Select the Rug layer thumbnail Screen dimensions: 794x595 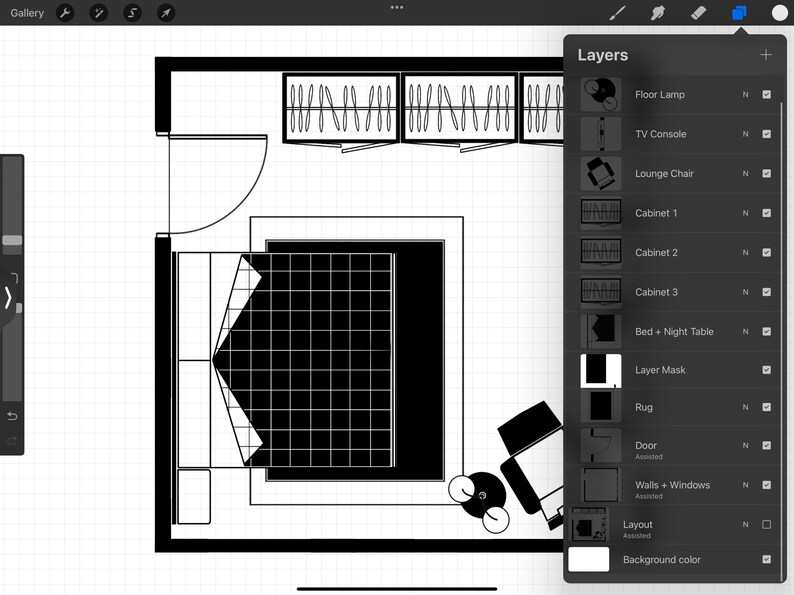pos(601,407)
